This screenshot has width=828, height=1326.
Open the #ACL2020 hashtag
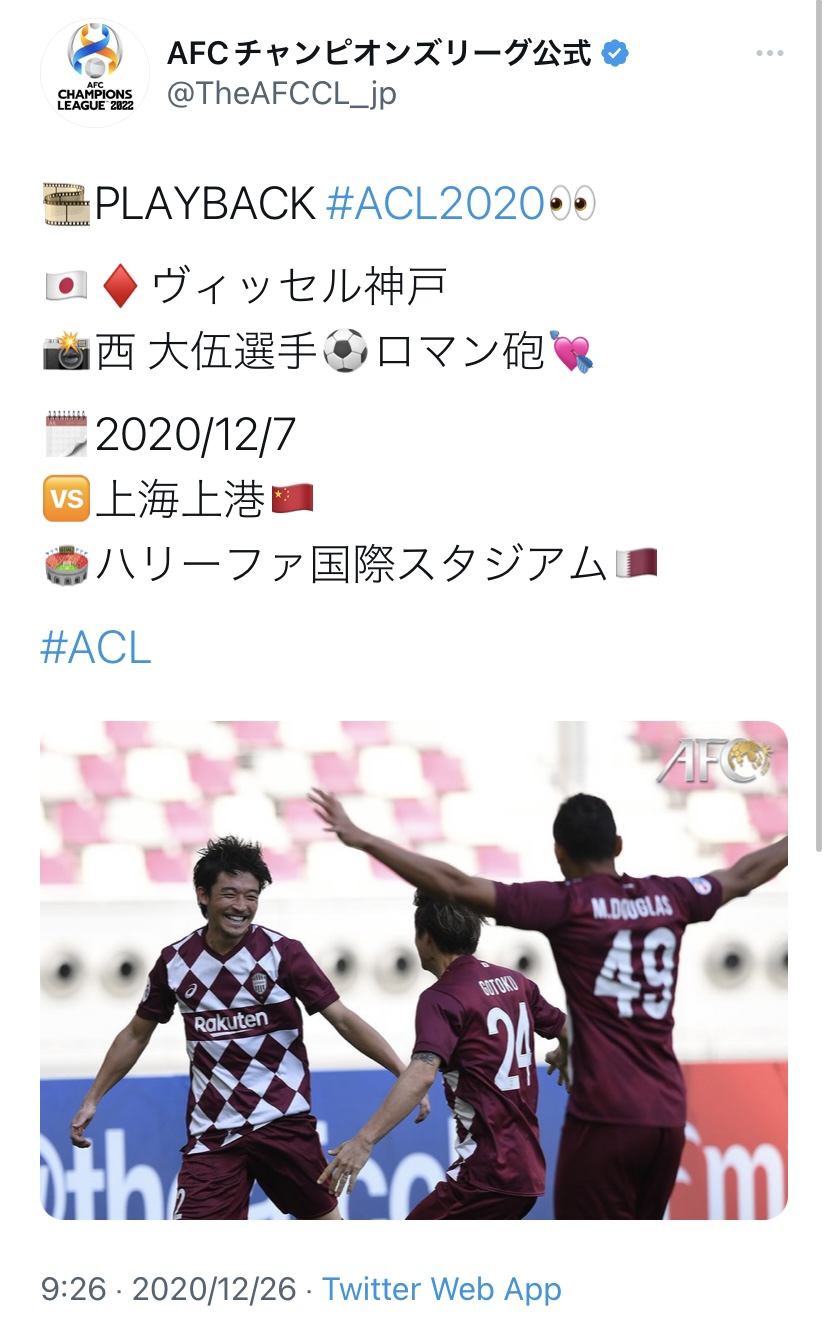click(x=436, y=204)
